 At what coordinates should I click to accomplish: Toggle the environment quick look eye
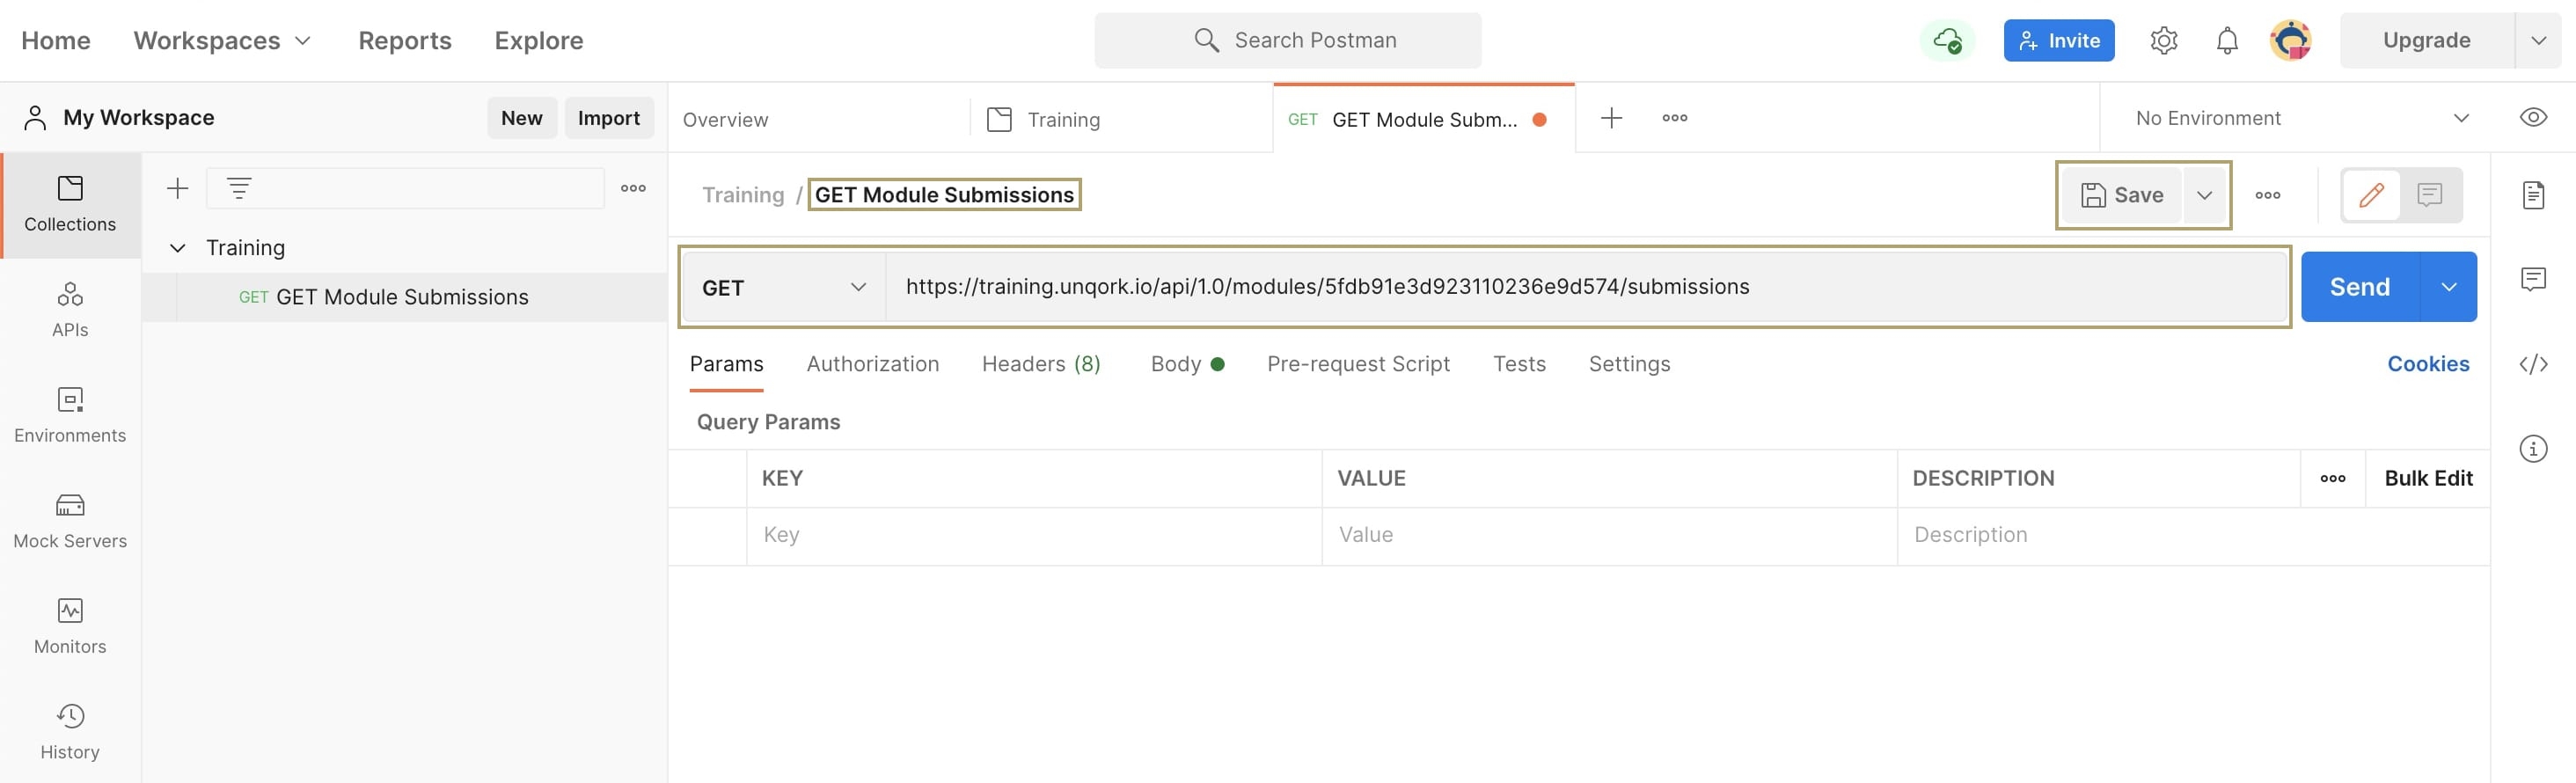pyautogui.click(x=2533, y=118)
